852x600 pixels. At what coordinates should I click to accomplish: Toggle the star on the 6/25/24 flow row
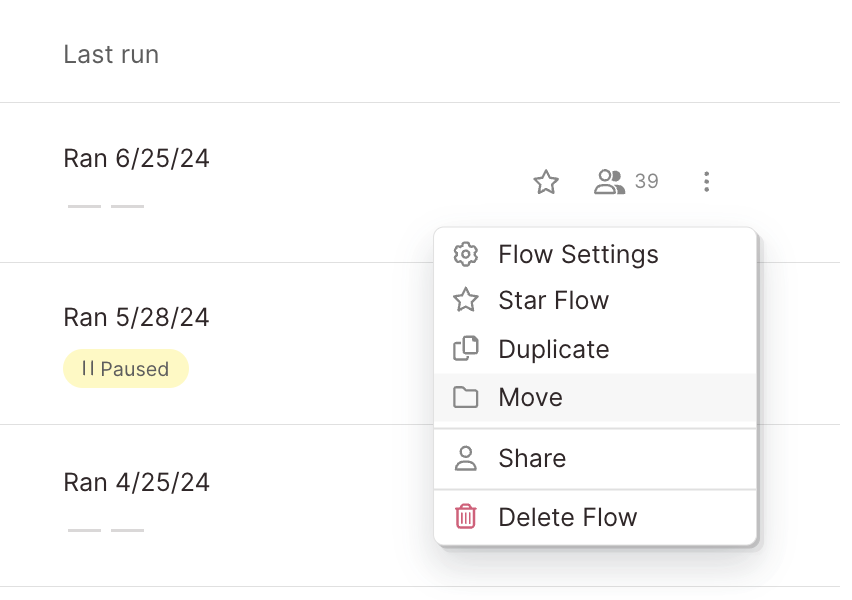(545, 182)
